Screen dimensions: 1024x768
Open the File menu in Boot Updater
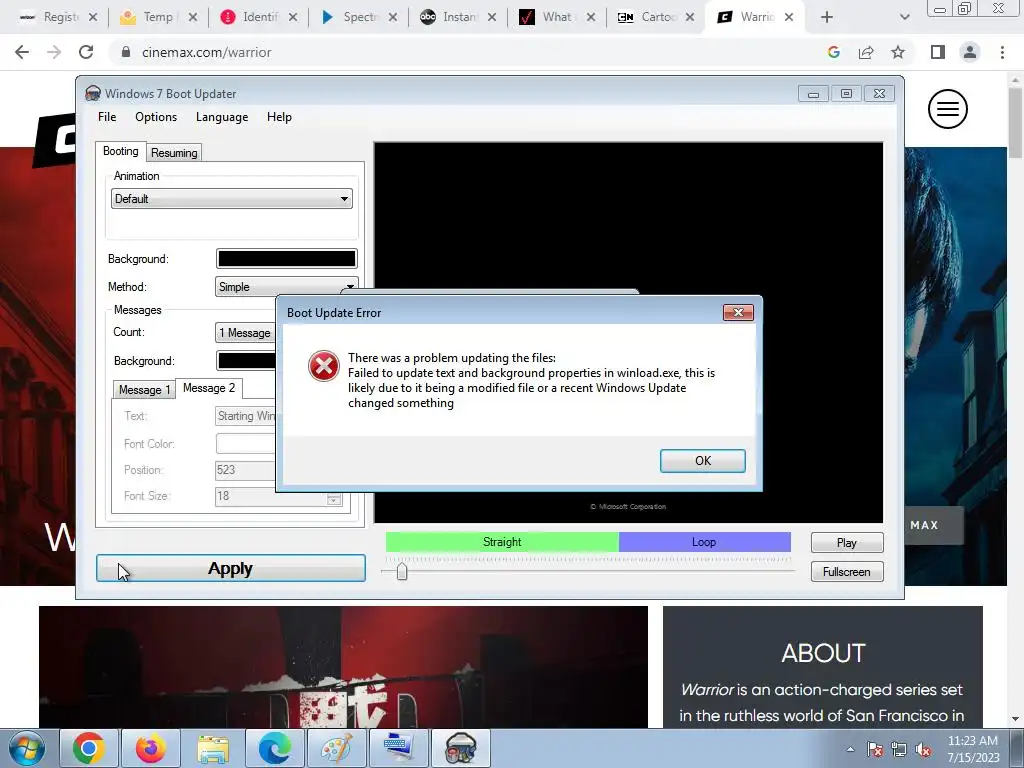107,117
